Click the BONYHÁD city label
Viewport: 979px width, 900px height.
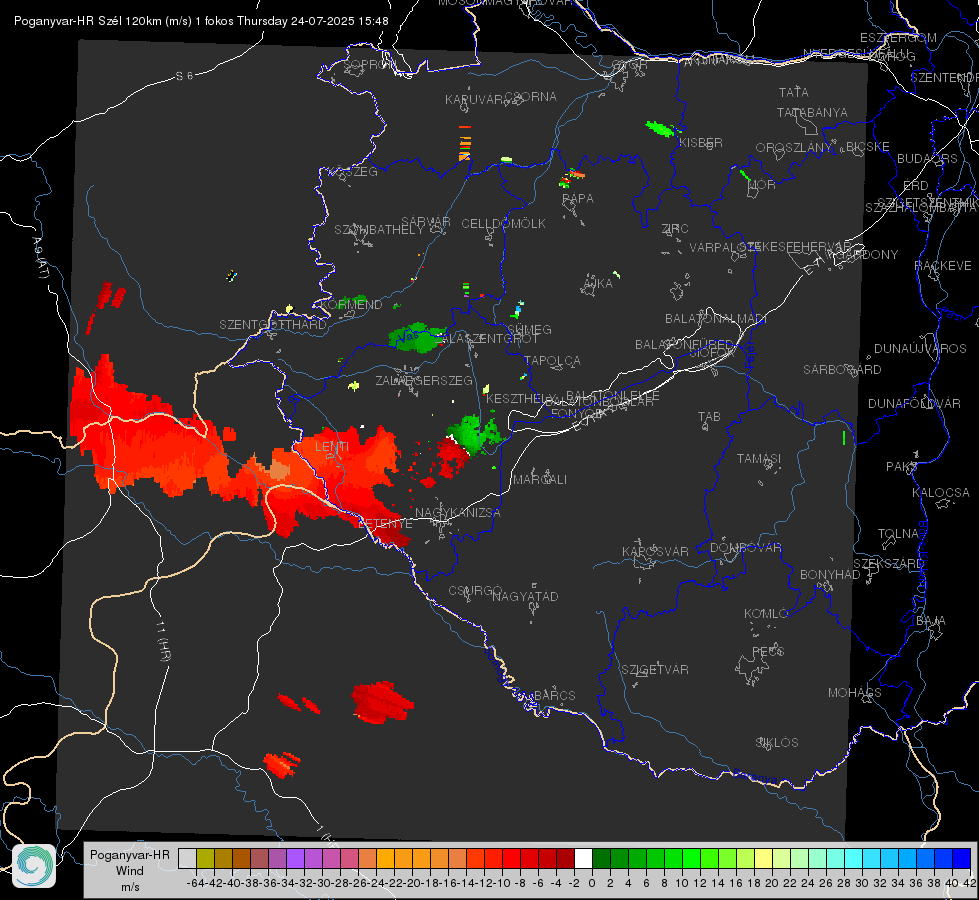[830, 575]
